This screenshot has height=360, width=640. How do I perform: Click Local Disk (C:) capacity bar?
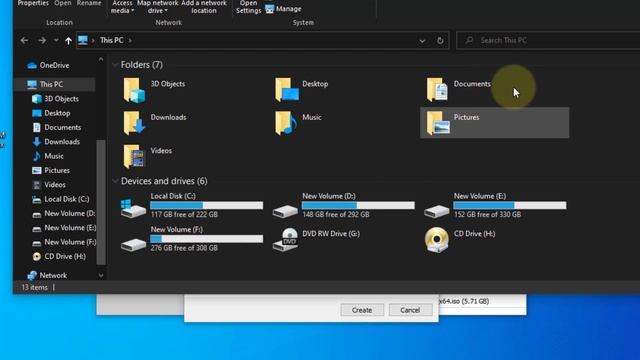(207, 205)
